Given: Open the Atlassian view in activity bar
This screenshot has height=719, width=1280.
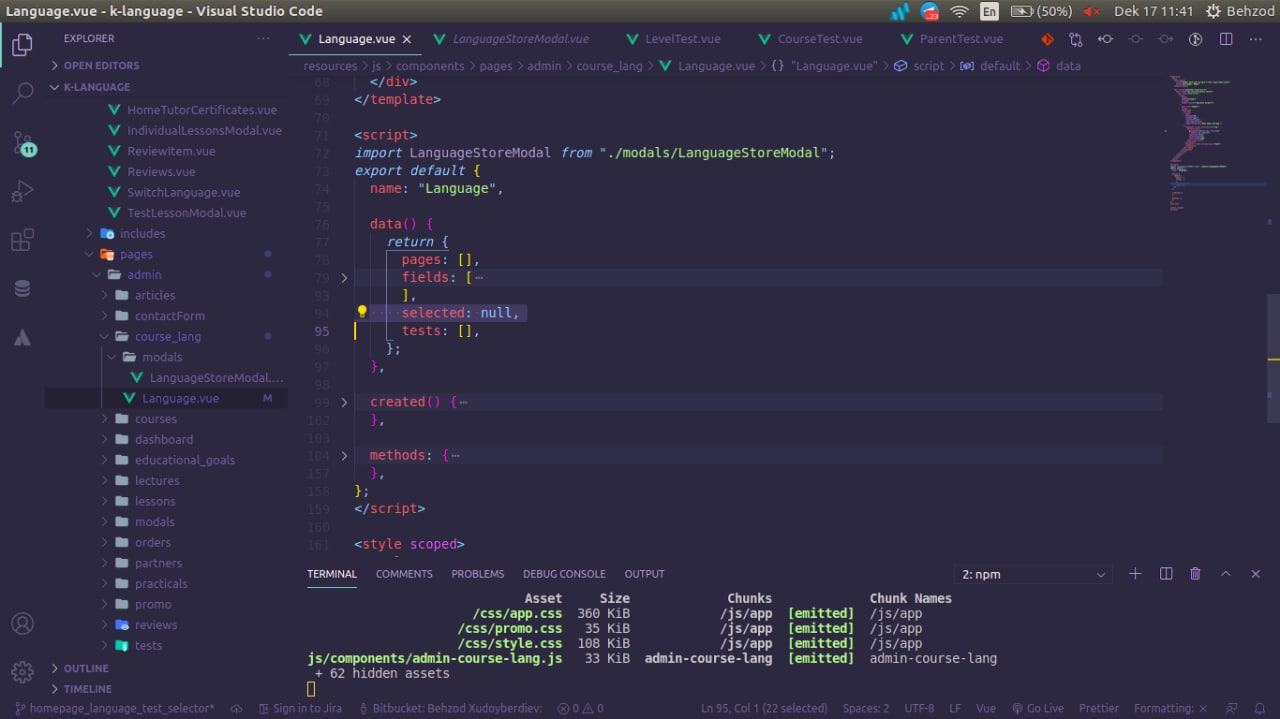Looking at the screenshot, I should click(22, 338).
